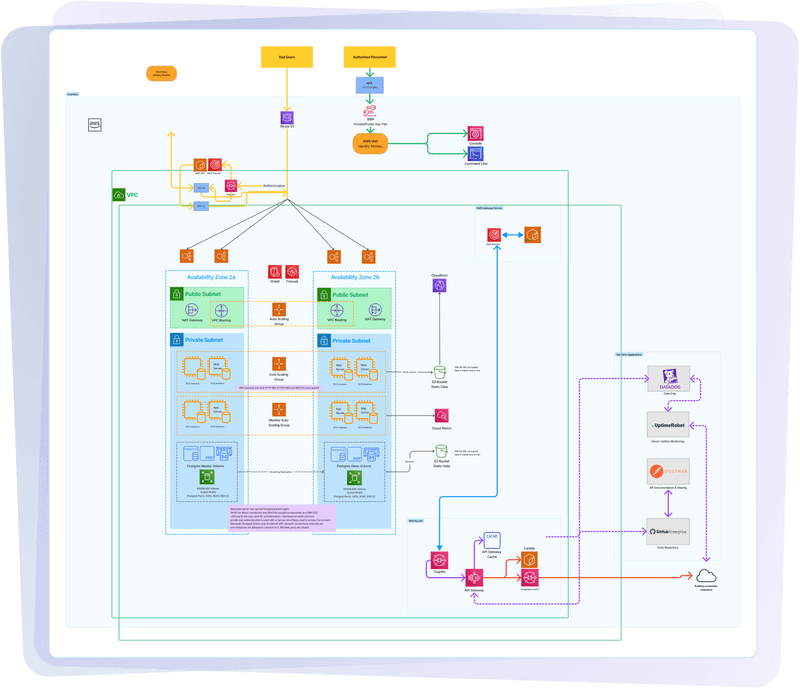Click the Postman application tile

pyautogui.click(x=668, y=471)
